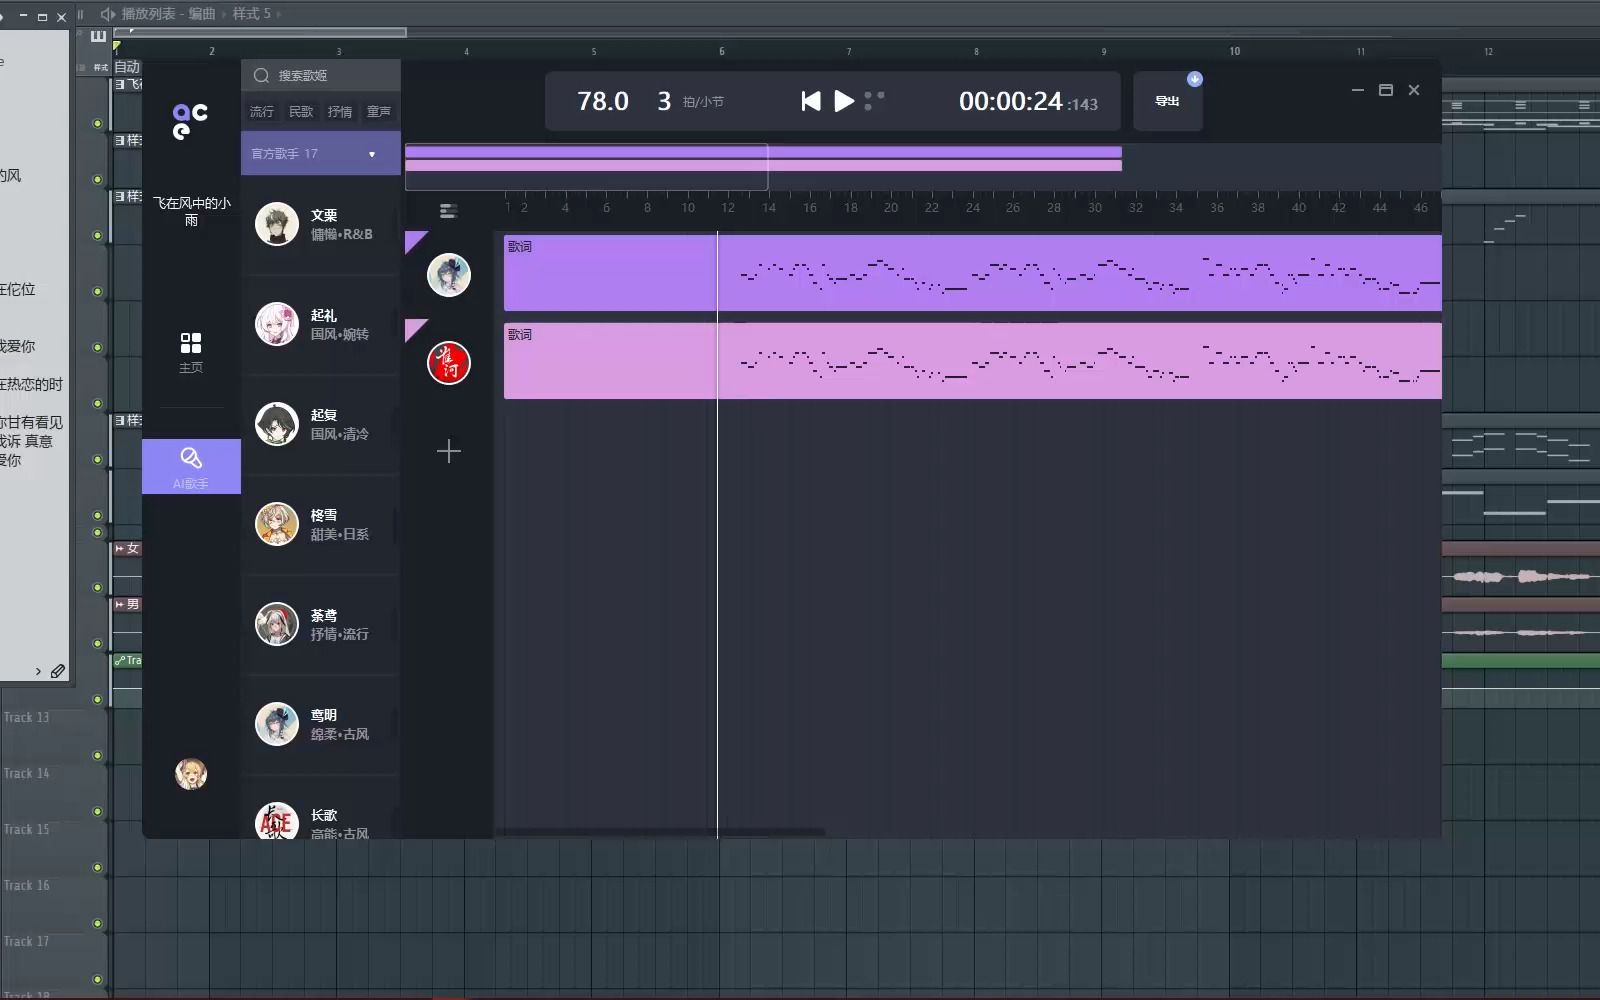
Task: Select singer 文栗 慵懒•R&B
Action: point(320,225)
